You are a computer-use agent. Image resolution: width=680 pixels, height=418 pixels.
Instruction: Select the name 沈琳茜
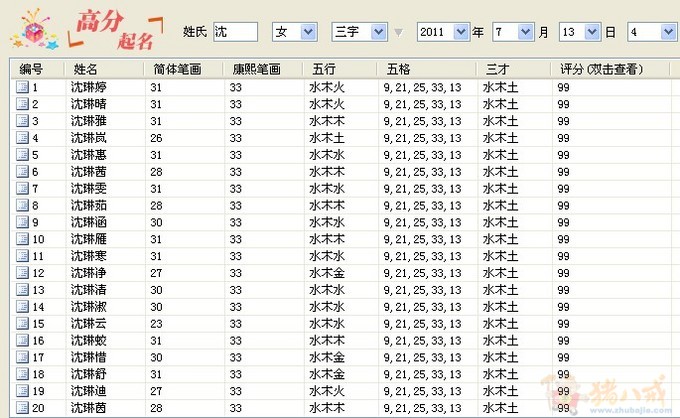[88, 172]
